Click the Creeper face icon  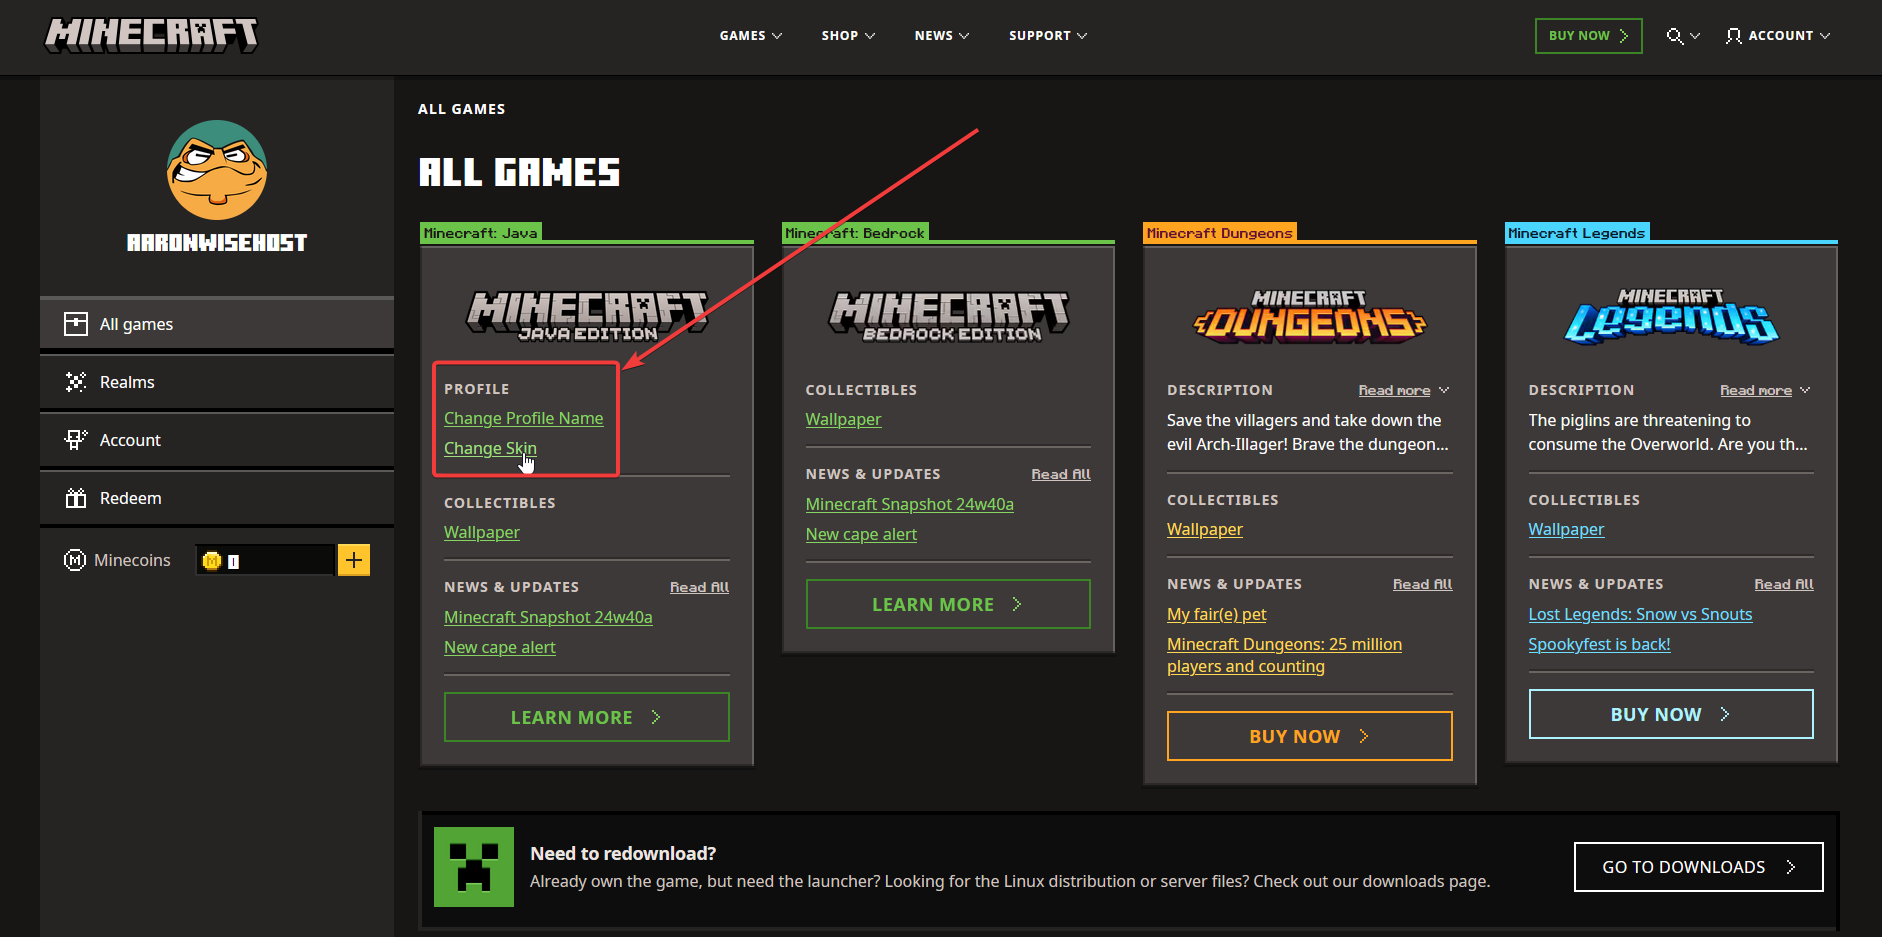(x=474, y=867)
